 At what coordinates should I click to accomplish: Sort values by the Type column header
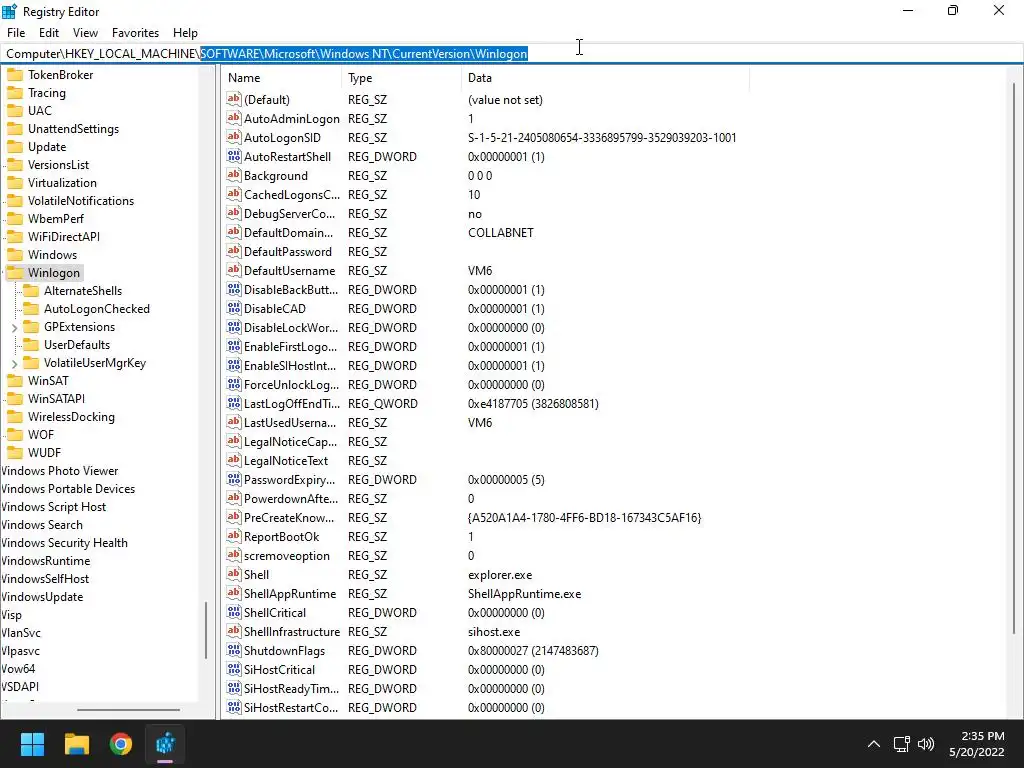point(402,78)
